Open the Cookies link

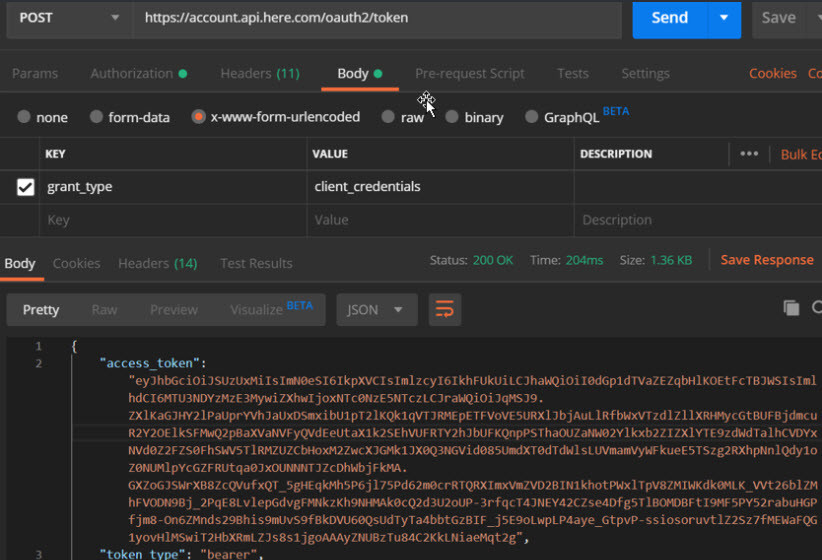click(773, 73)
